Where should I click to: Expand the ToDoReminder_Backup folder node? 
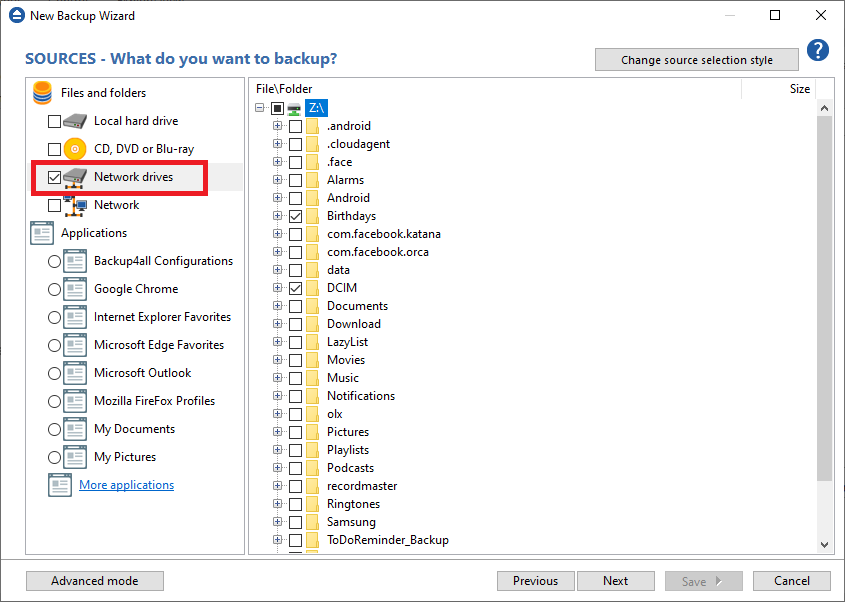click(x=278, y=539)
